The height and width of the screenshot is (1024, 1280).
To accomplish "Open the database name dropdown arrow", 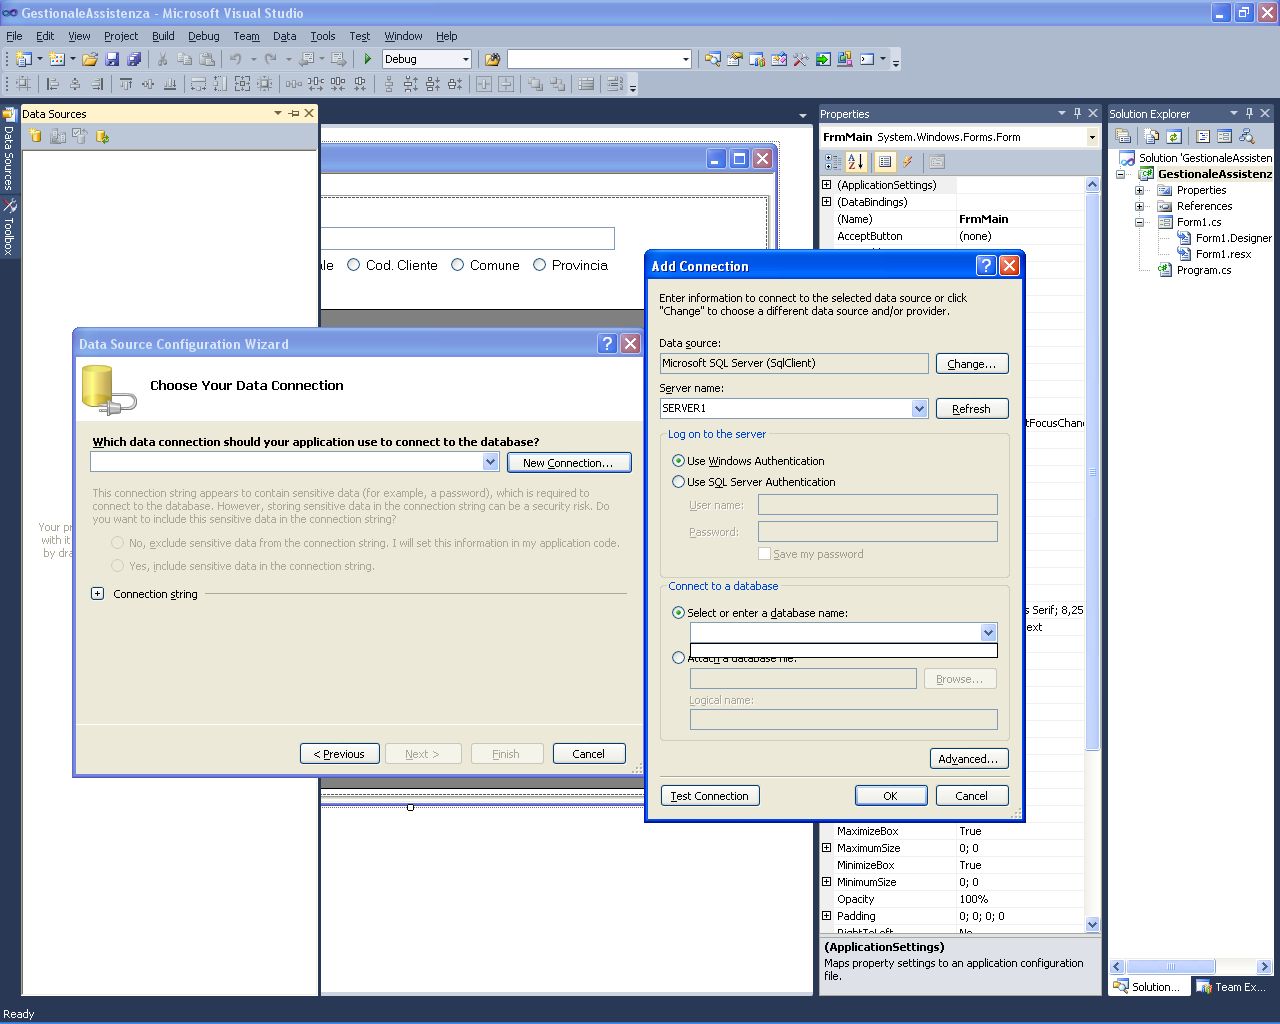I will point(988,632).
